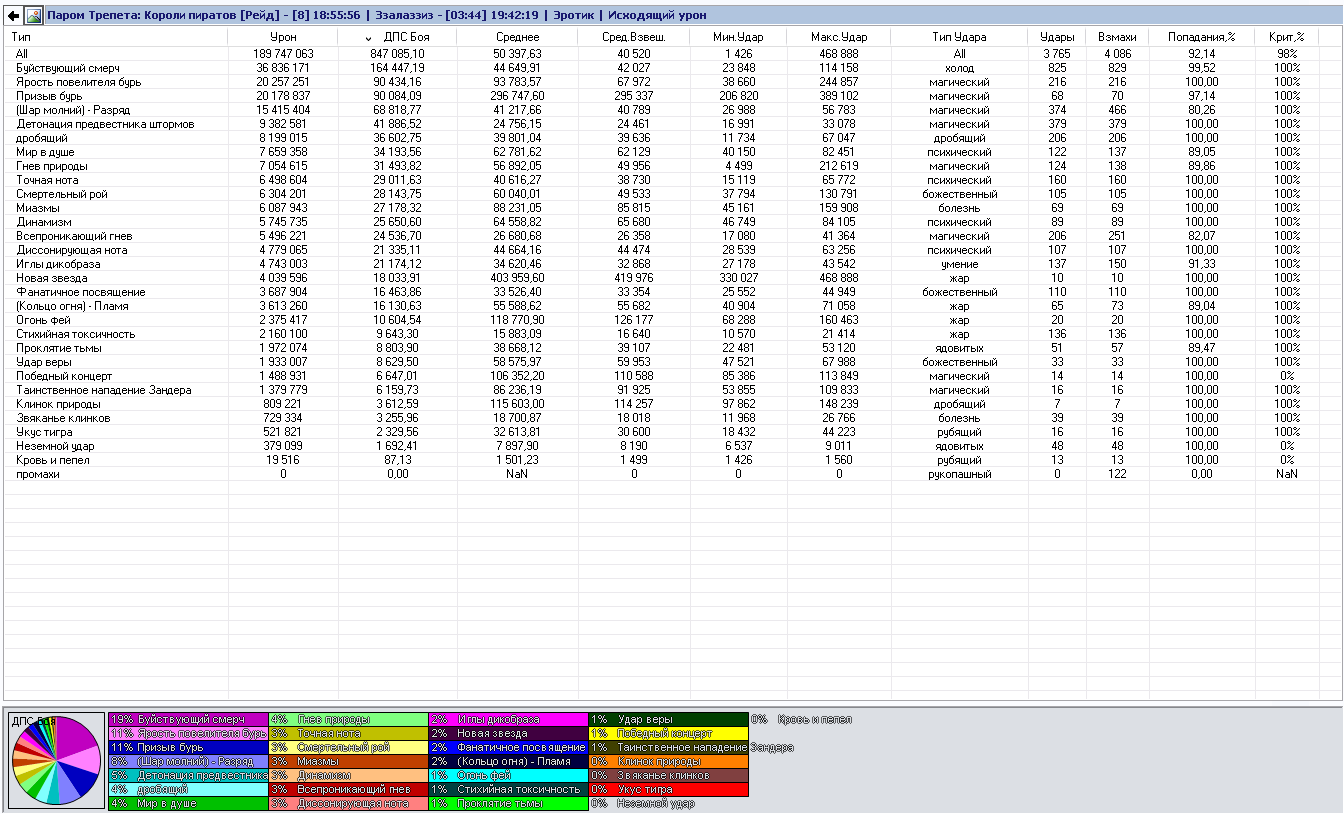
Task: Toggle sort on ДПС Боя column header
Action: pos(397,37)
